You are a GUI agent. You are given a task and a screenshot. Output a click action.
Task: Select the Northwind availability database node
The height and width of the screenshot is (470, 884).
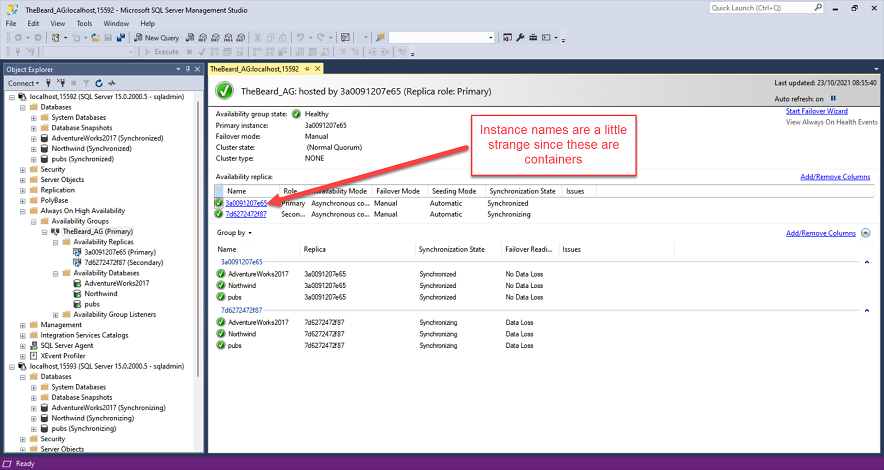pyautogui.click(x=100, y=294)
